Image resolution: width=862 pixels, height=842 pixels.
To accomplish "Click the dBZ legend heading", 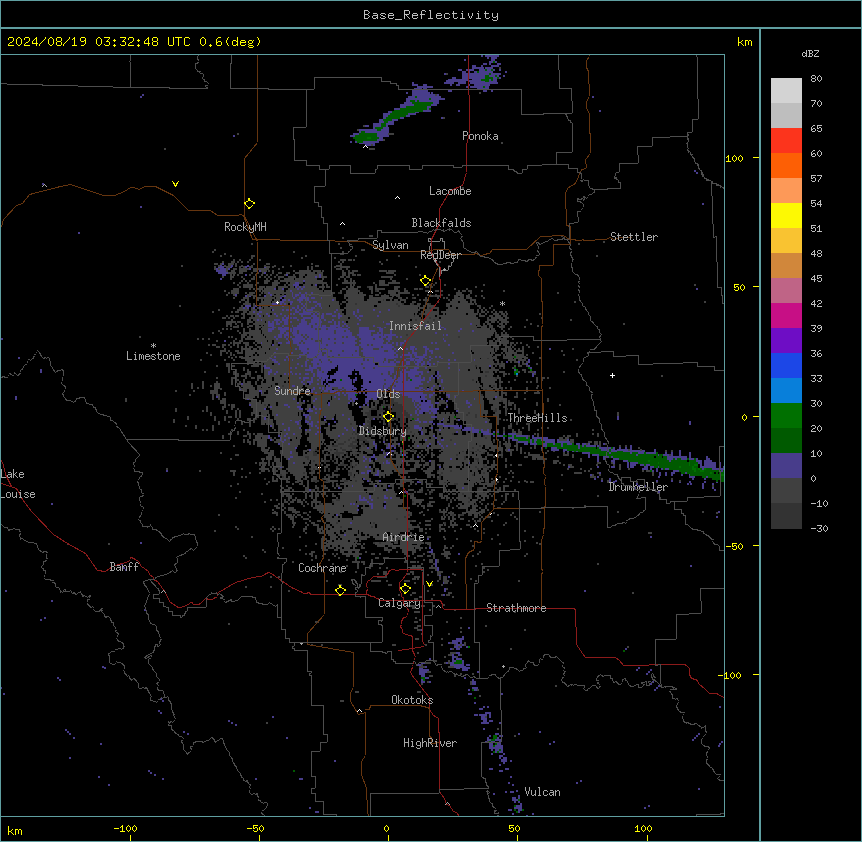I will pos(810,53).
